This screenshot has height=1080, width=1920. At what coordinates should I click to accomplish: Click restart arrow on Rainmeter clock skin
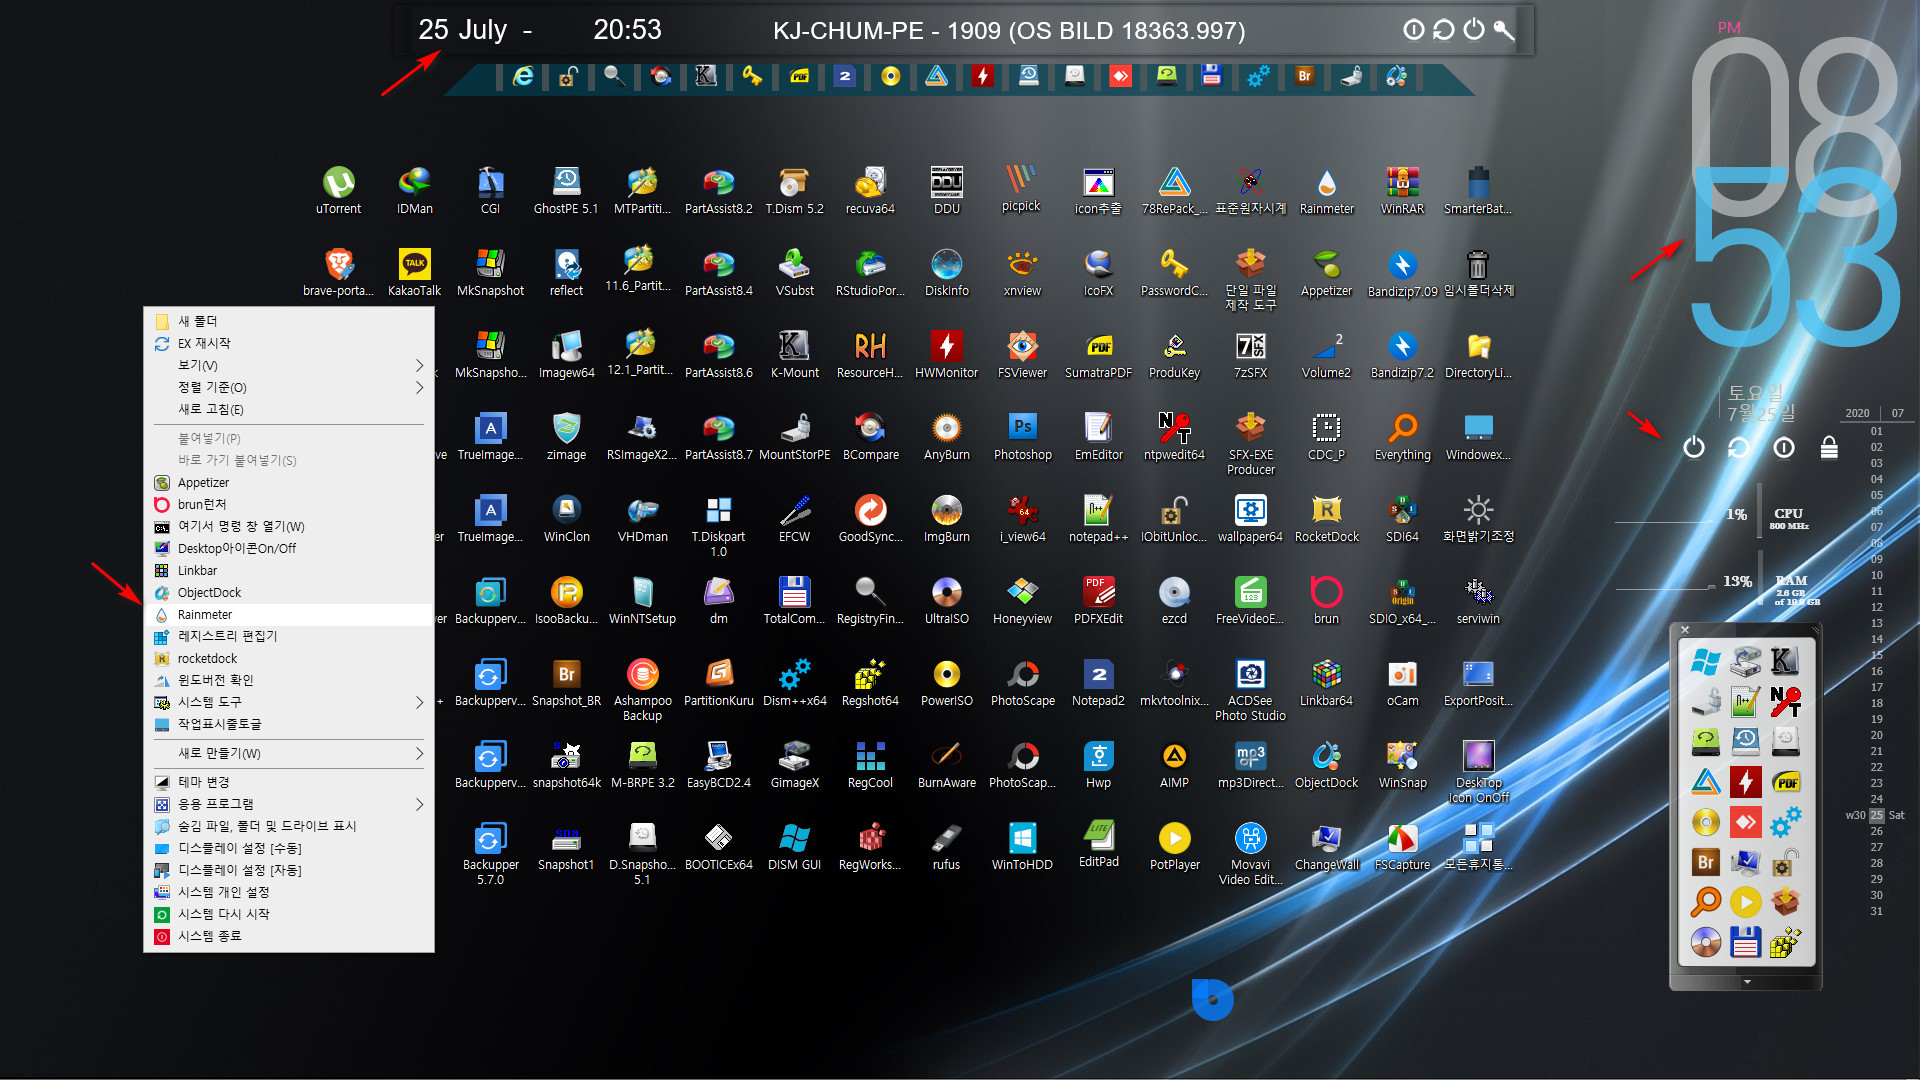[1738, 447]
